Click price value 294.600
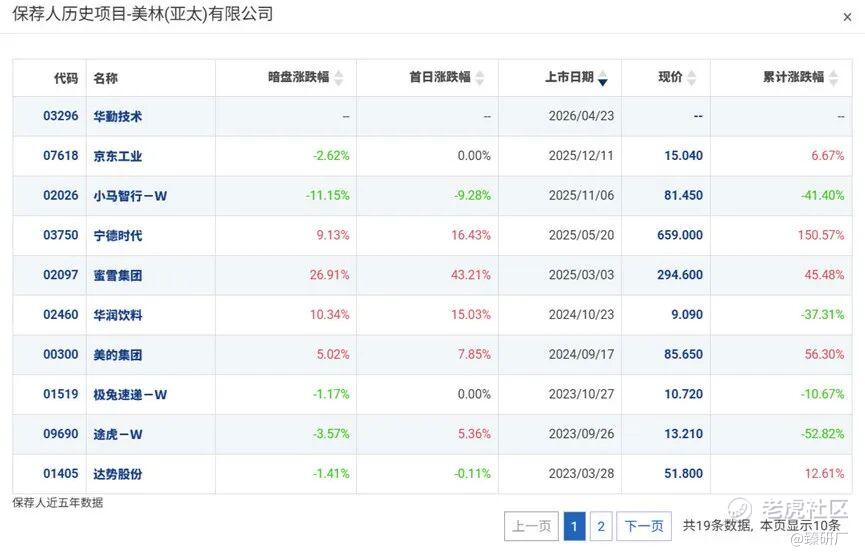The width and height of the screenshot is (865, 559). tap(680, 275)
